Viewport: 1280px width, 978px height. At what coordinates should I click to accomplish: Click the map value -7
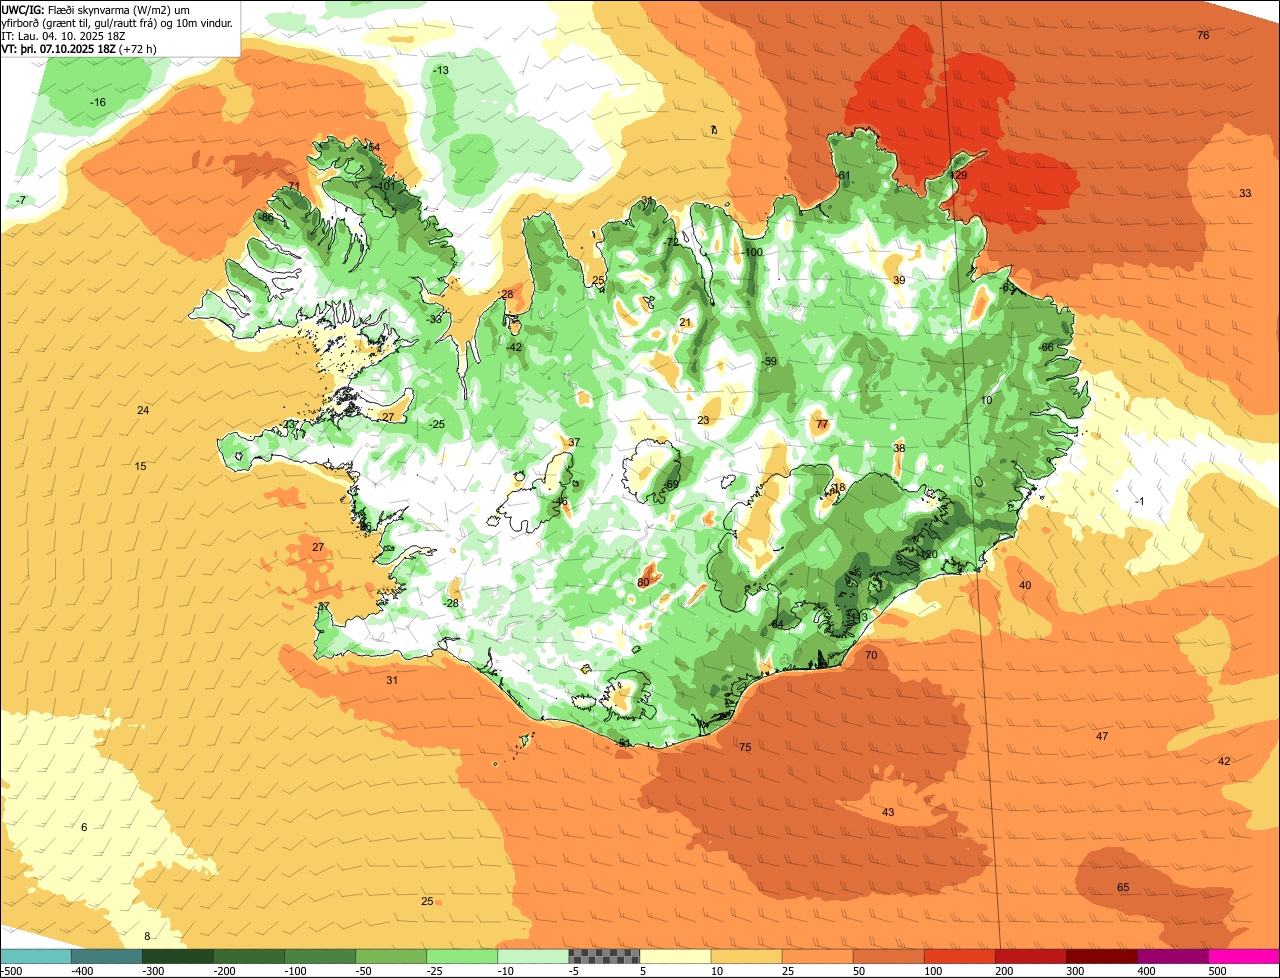[20, 201]
